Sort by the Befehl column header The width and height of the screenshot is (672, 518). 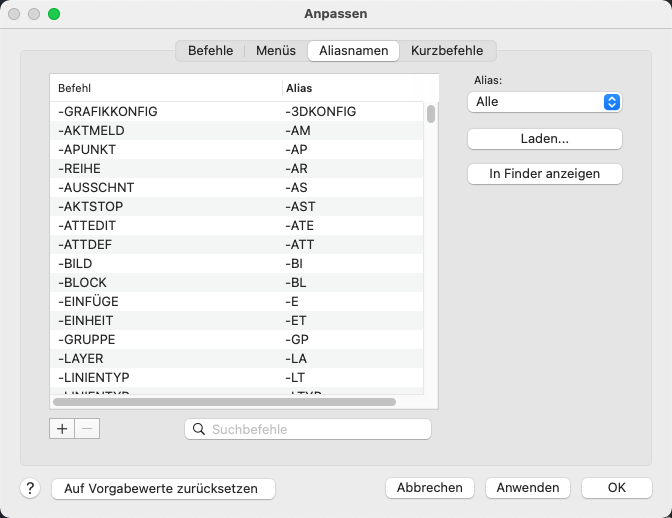tap(165, 88)
